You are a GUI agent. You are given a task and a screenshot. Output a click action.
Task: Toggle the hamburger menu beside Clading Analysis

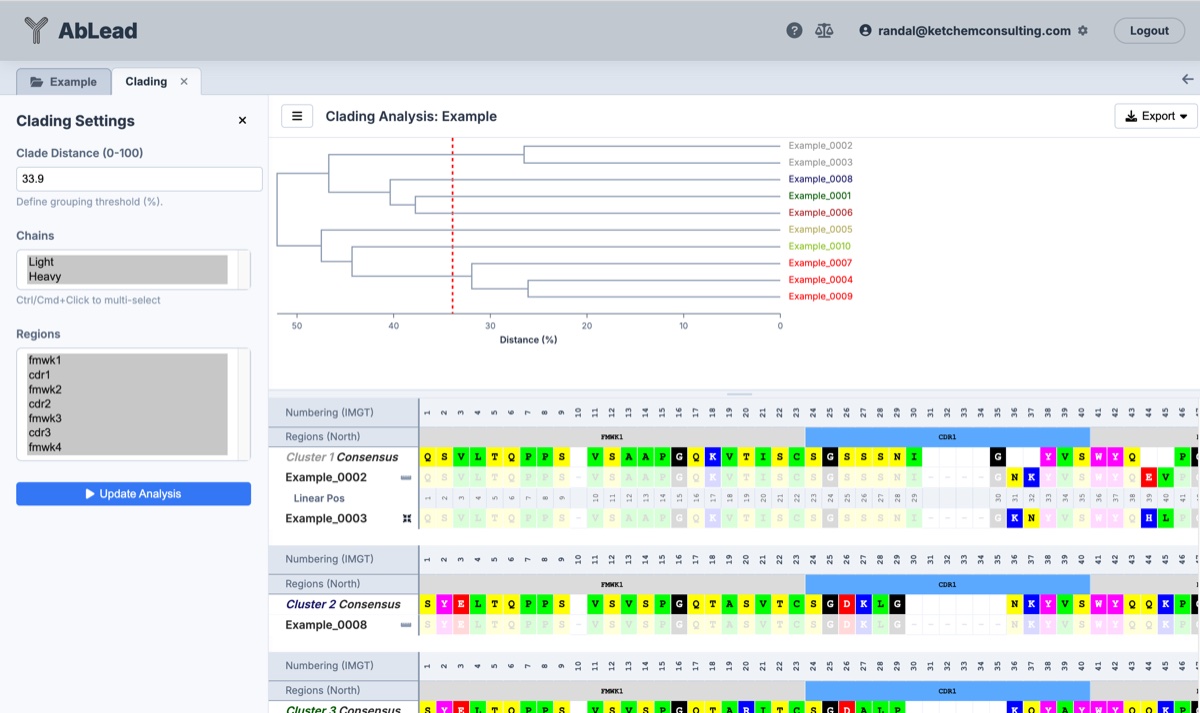[297, 116]
